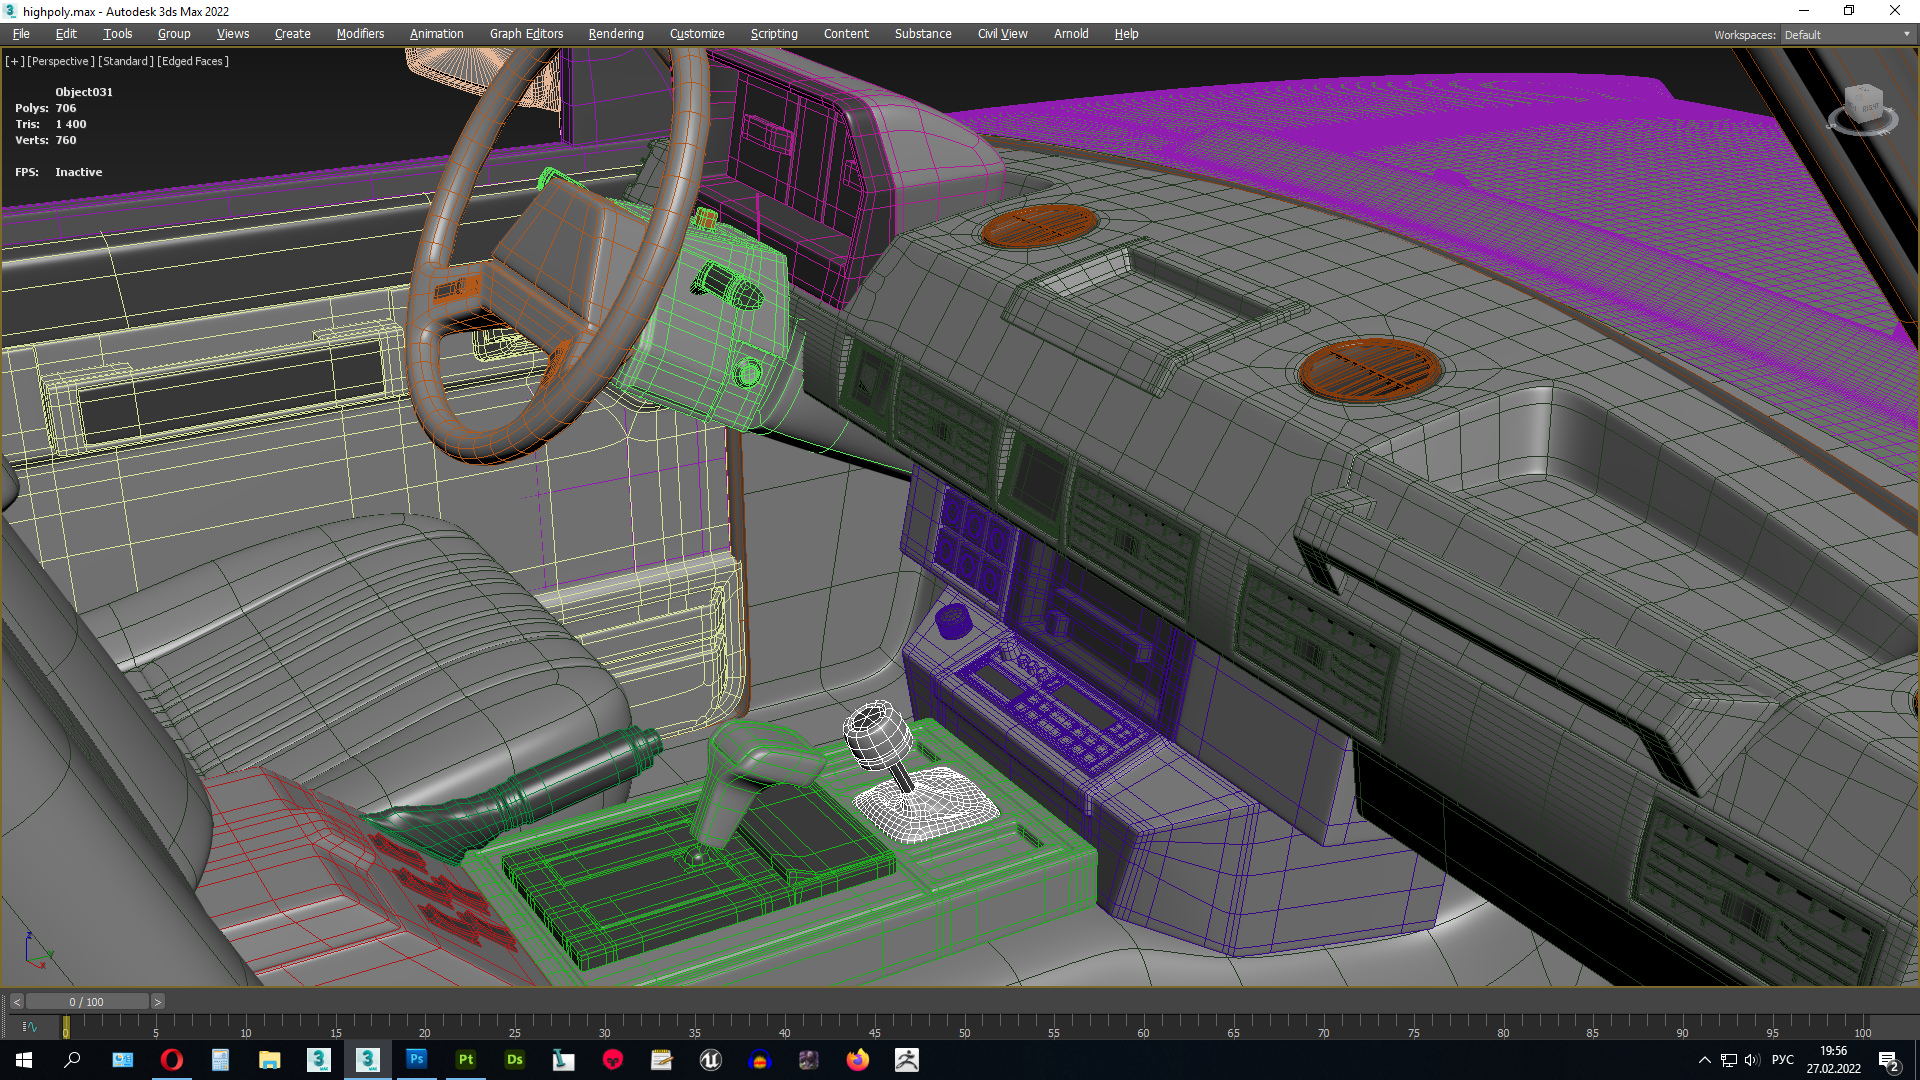Image resolution: width=1920 pixels, height=1080 pixels.
Task: Click the next frame arrow on time slider
Action: coord(157,1002)
